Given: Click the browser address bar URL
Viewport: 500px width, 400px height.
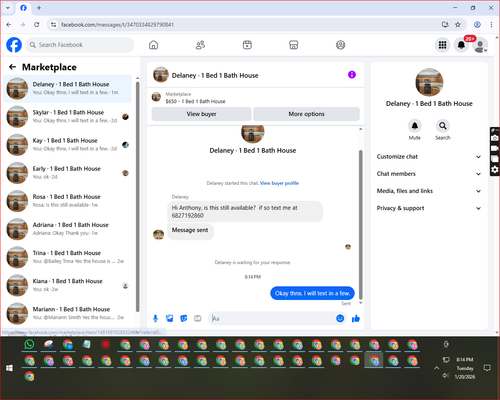Looking at the screenshot, I should pos(117,25).
